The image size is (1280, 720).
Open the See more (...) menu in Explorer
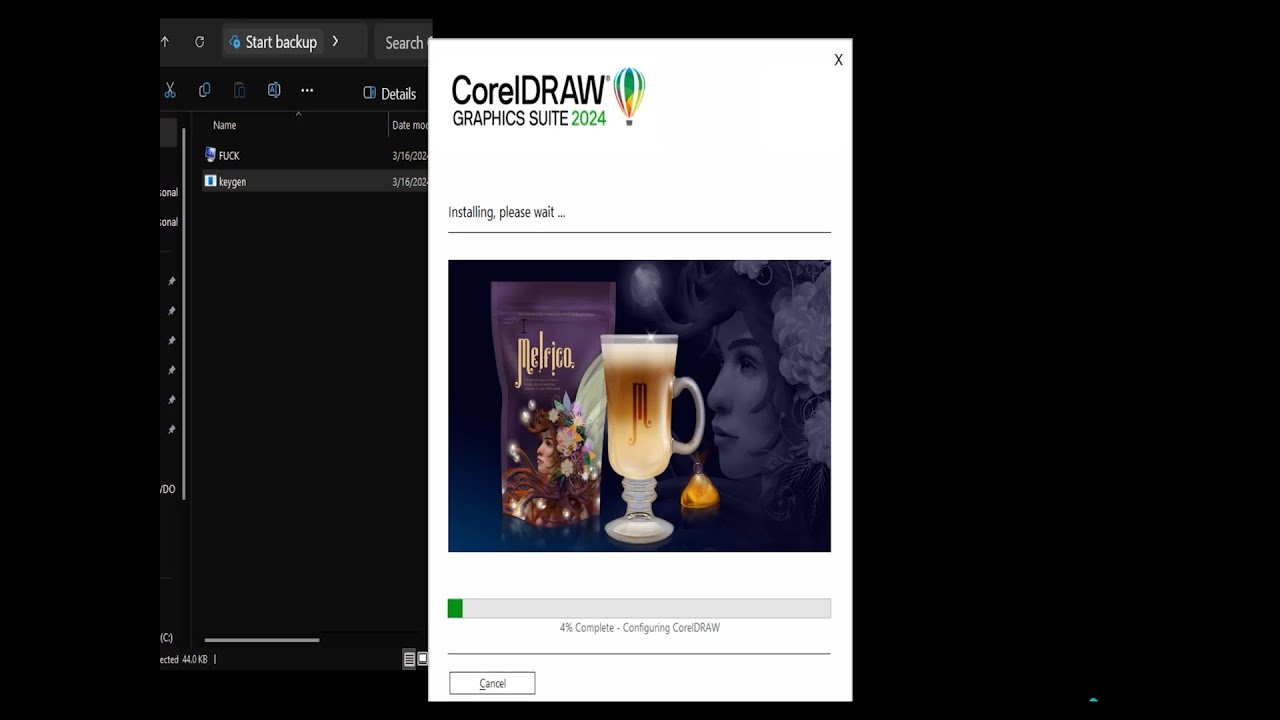click(307, 91)
